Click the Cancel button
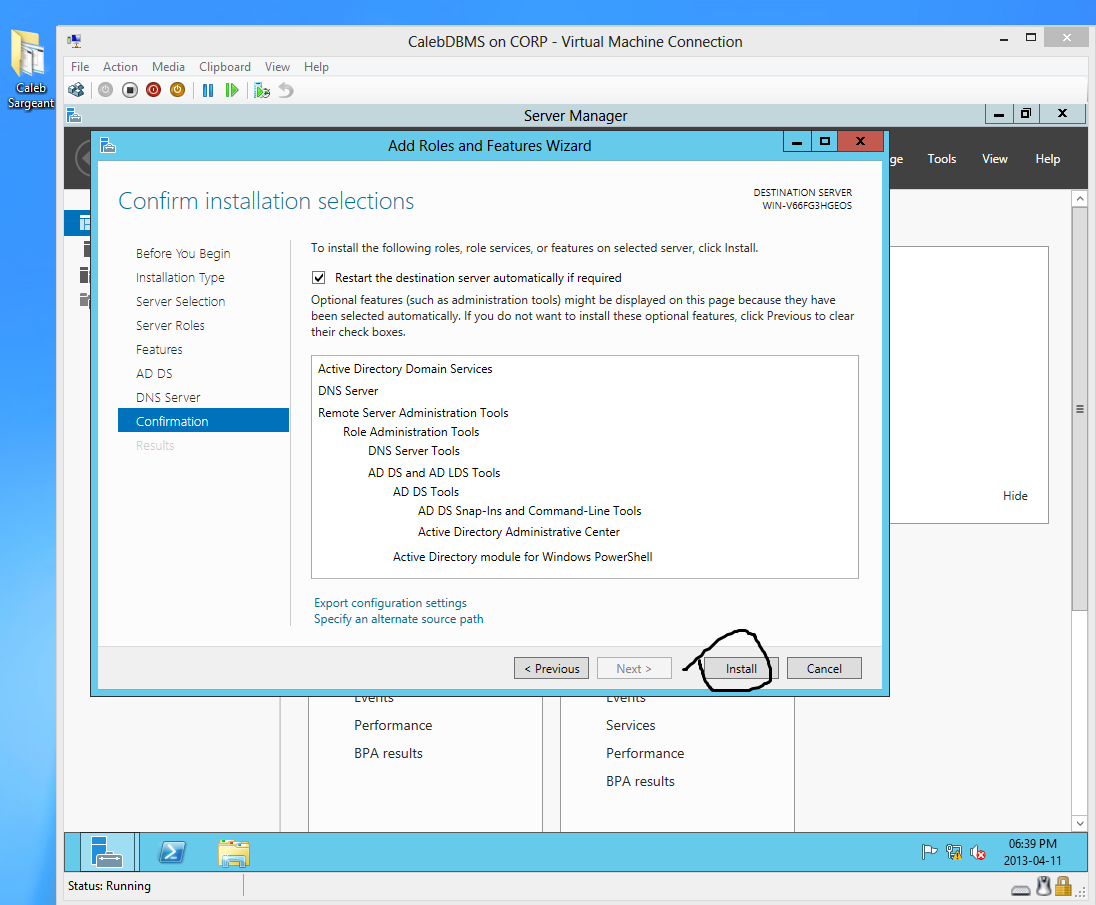Image resolution: width=1096 pixels, height=905 pixels. (824, 669)
